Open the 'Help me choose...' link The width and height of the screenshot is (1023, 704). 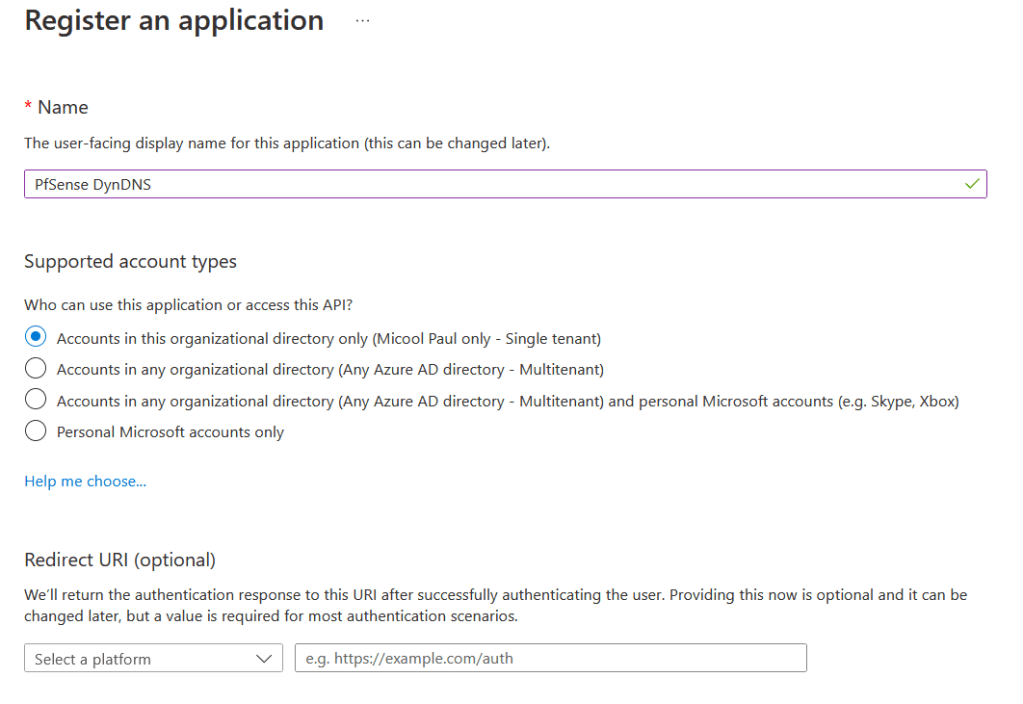(x=84, y=481)
